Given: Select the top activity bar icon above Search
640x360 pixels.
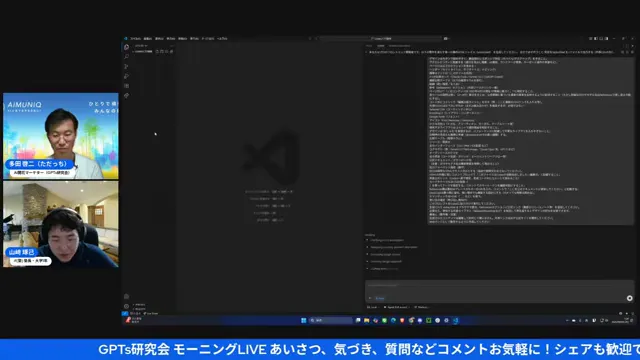Looking at the screenshot, I should 127,47.
